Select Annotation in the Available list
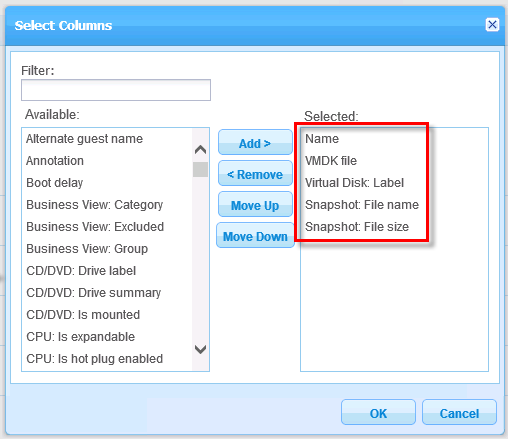This screenshot has width=508, height=439. tap(55, 161)
